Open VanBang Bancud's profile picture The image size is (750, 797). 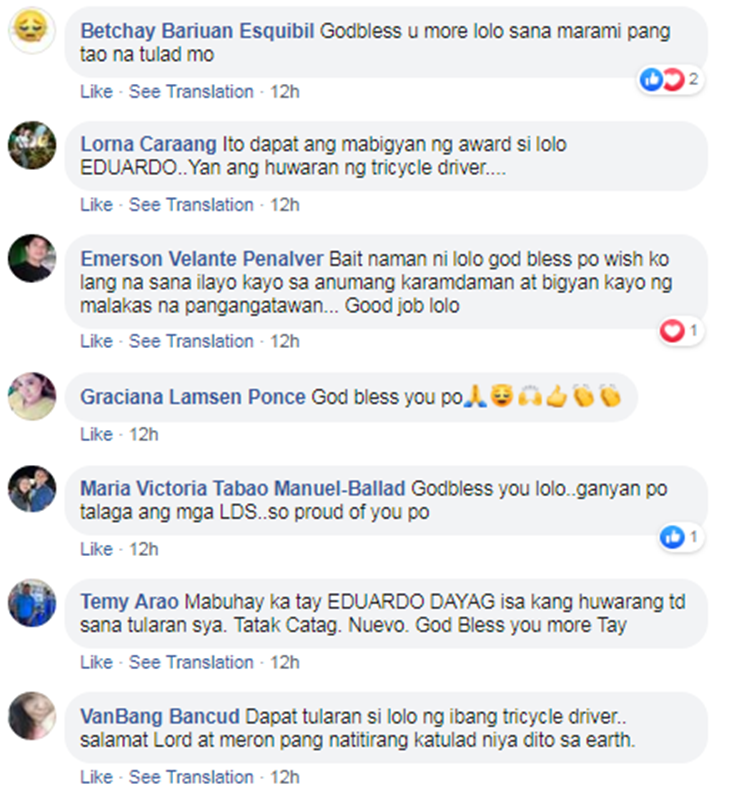click(32, 716)
